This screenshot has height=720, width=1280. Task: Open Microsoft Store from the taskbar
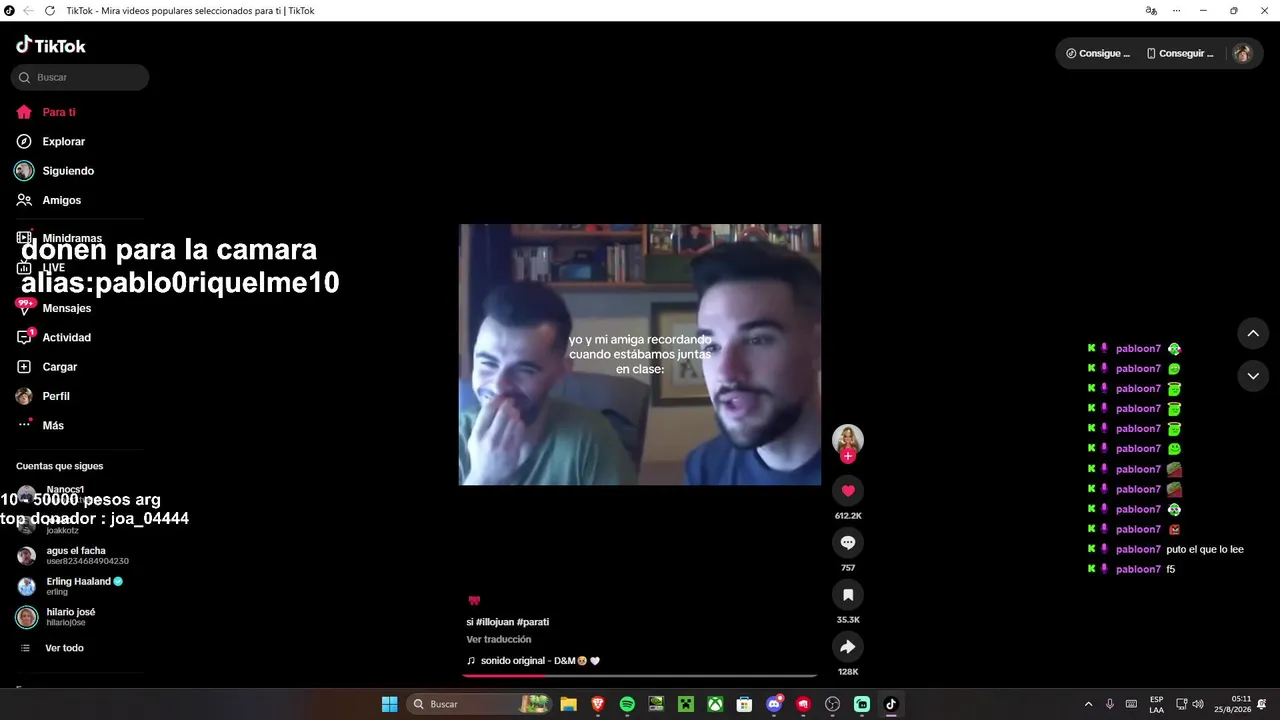tap(744, 704)
